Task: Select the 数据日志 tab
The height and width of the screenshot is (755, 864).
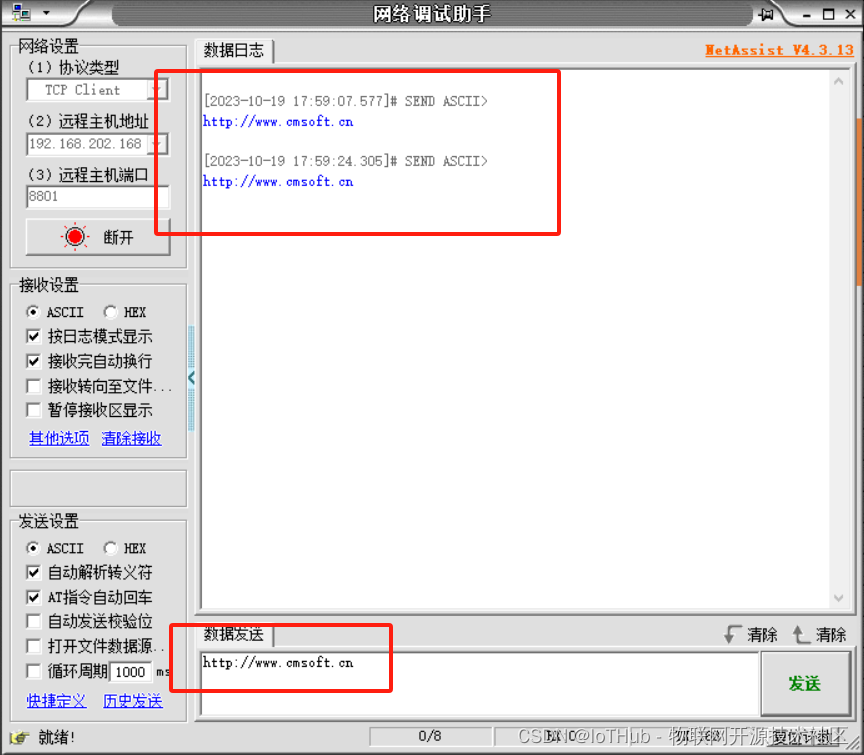Action: click(x=234, y=51)
